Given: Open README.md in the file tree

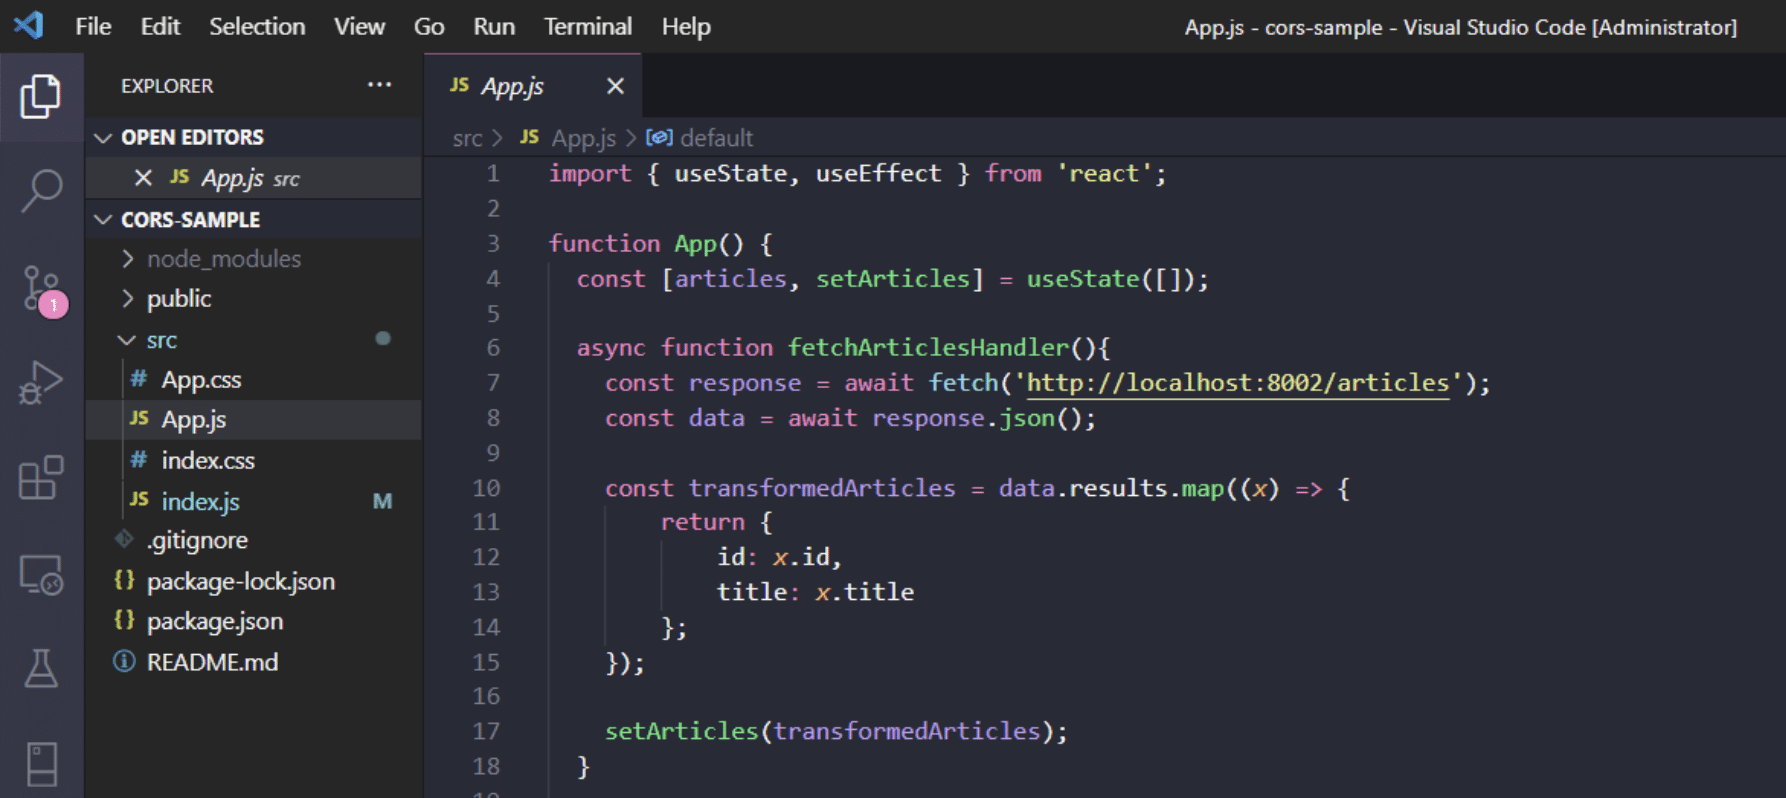Looking at the screenshot, I should [x=212, y=662].
